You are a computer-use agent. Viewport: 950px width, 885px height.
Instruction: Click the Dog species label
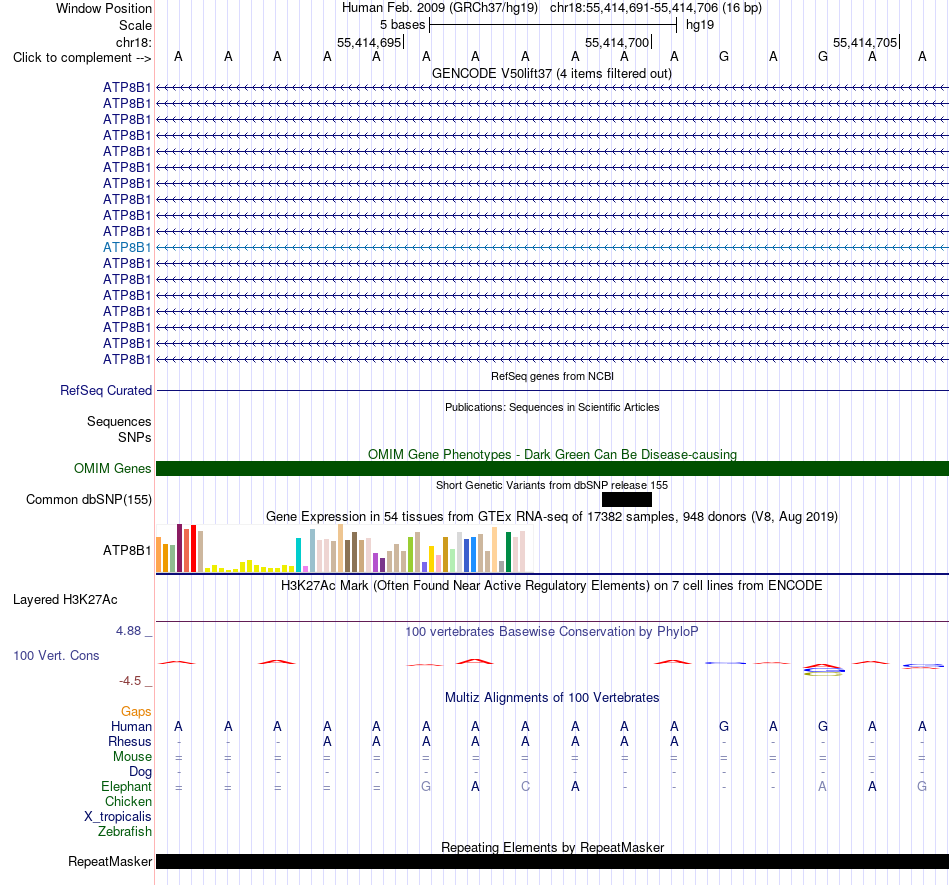click(140, 772)
